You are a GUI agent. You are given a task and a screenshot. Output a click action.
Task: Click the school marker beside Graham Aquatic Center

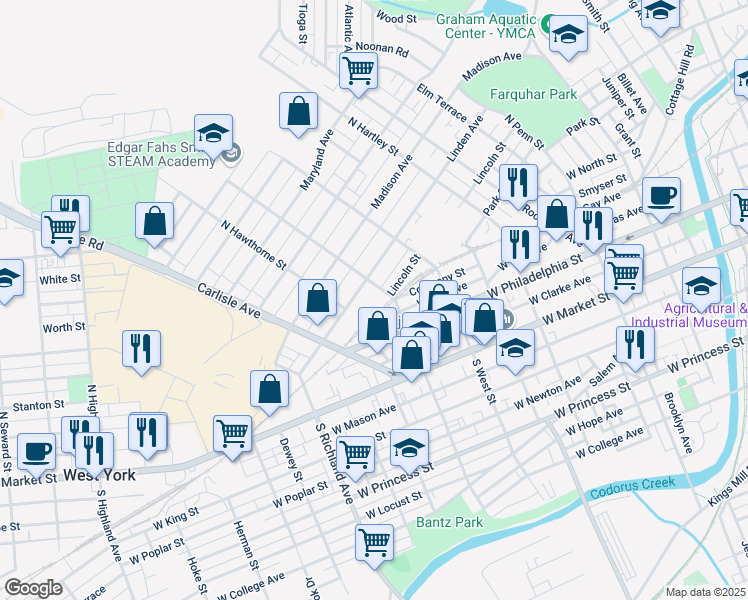tap(568, 35)
